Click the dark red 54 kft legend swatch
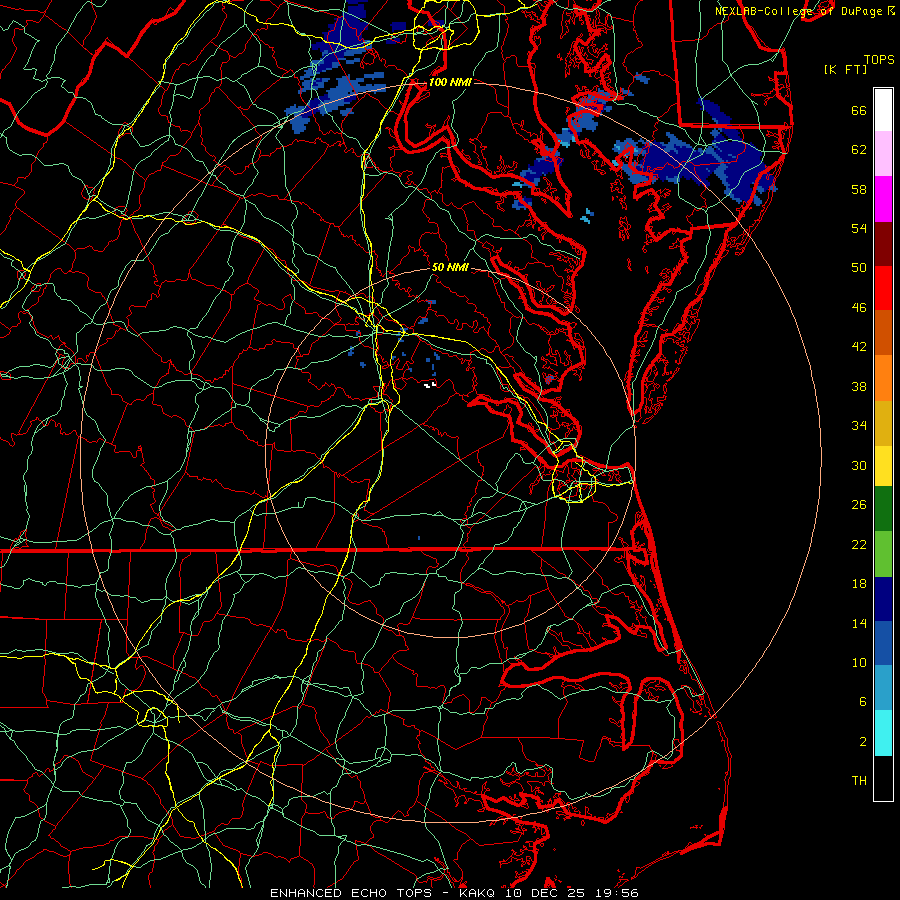 [x=883, y=244]
